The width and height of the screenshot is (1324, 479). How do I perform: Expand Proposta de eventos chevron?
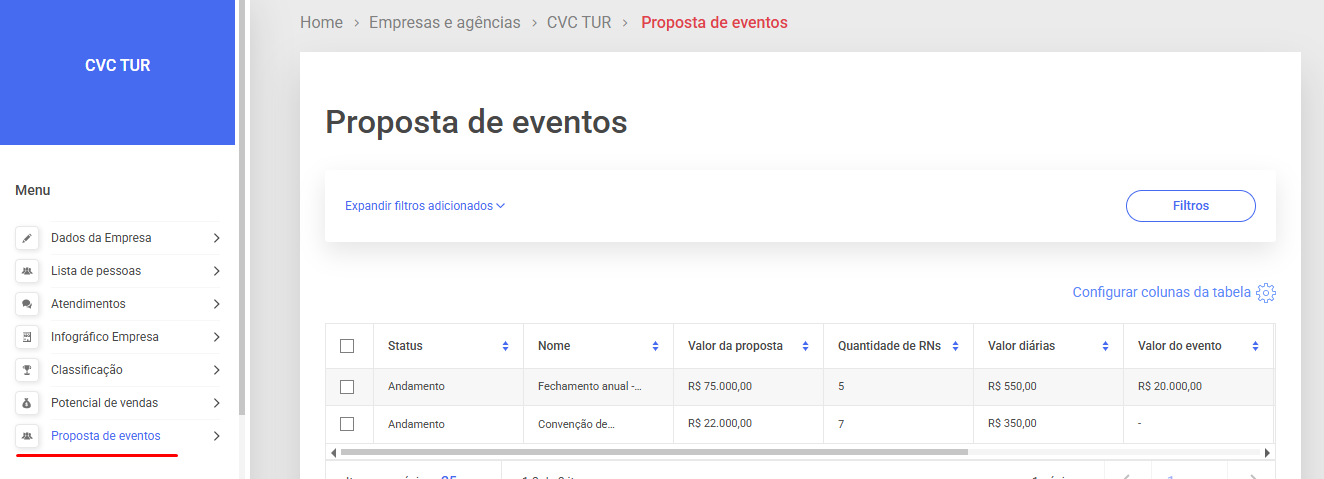[x=216, y=436]
